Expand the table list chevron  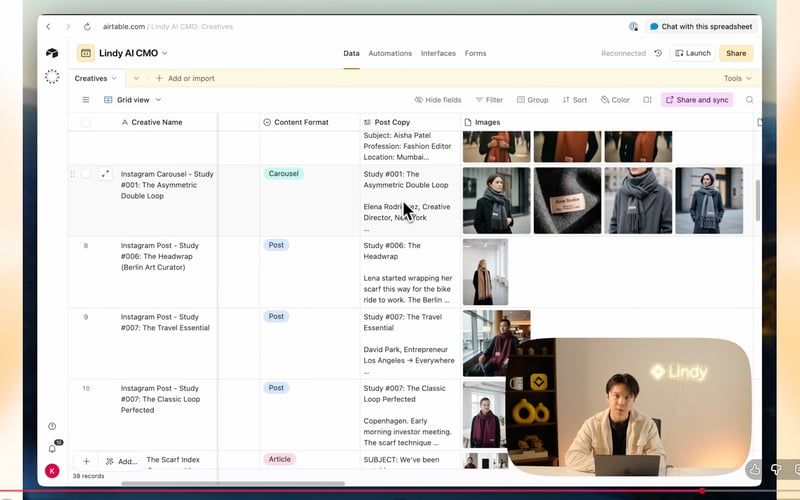pyautogui.click(x=136, y=79)
